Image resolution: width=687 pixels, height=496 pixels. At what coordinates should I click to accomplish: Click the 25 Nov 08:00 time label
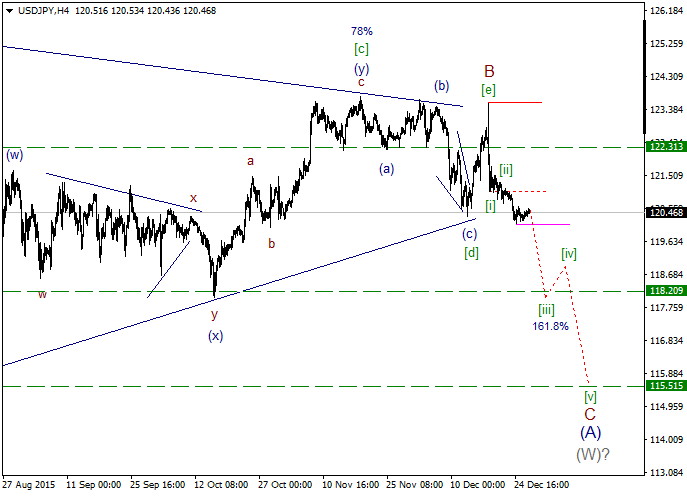(x=414, y=485)
